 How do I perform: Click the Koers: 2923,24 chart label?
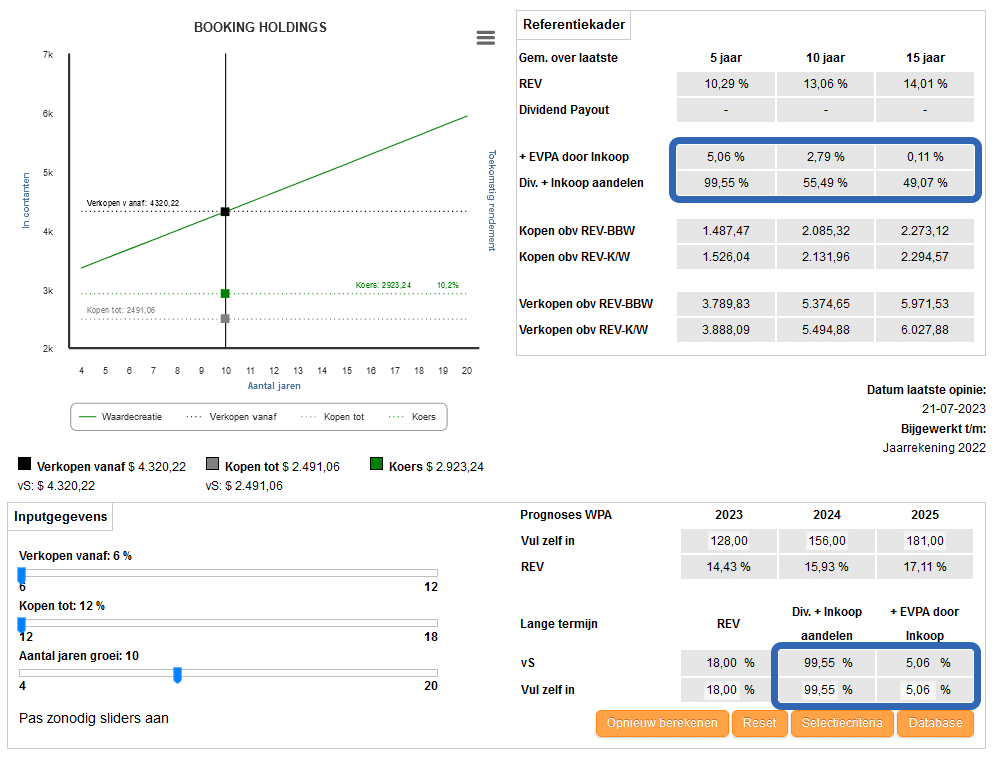click(x=383, y=285)
